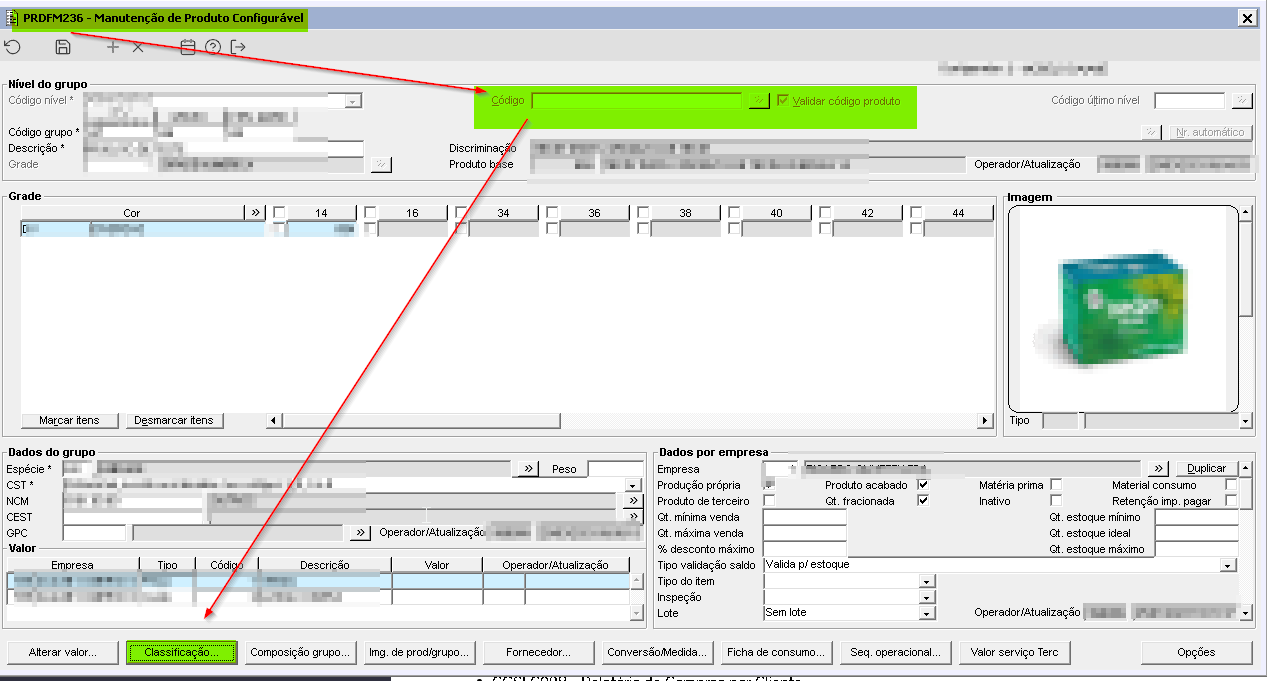
Task: Click the » button next to Cor header
Action: (255, 213)
